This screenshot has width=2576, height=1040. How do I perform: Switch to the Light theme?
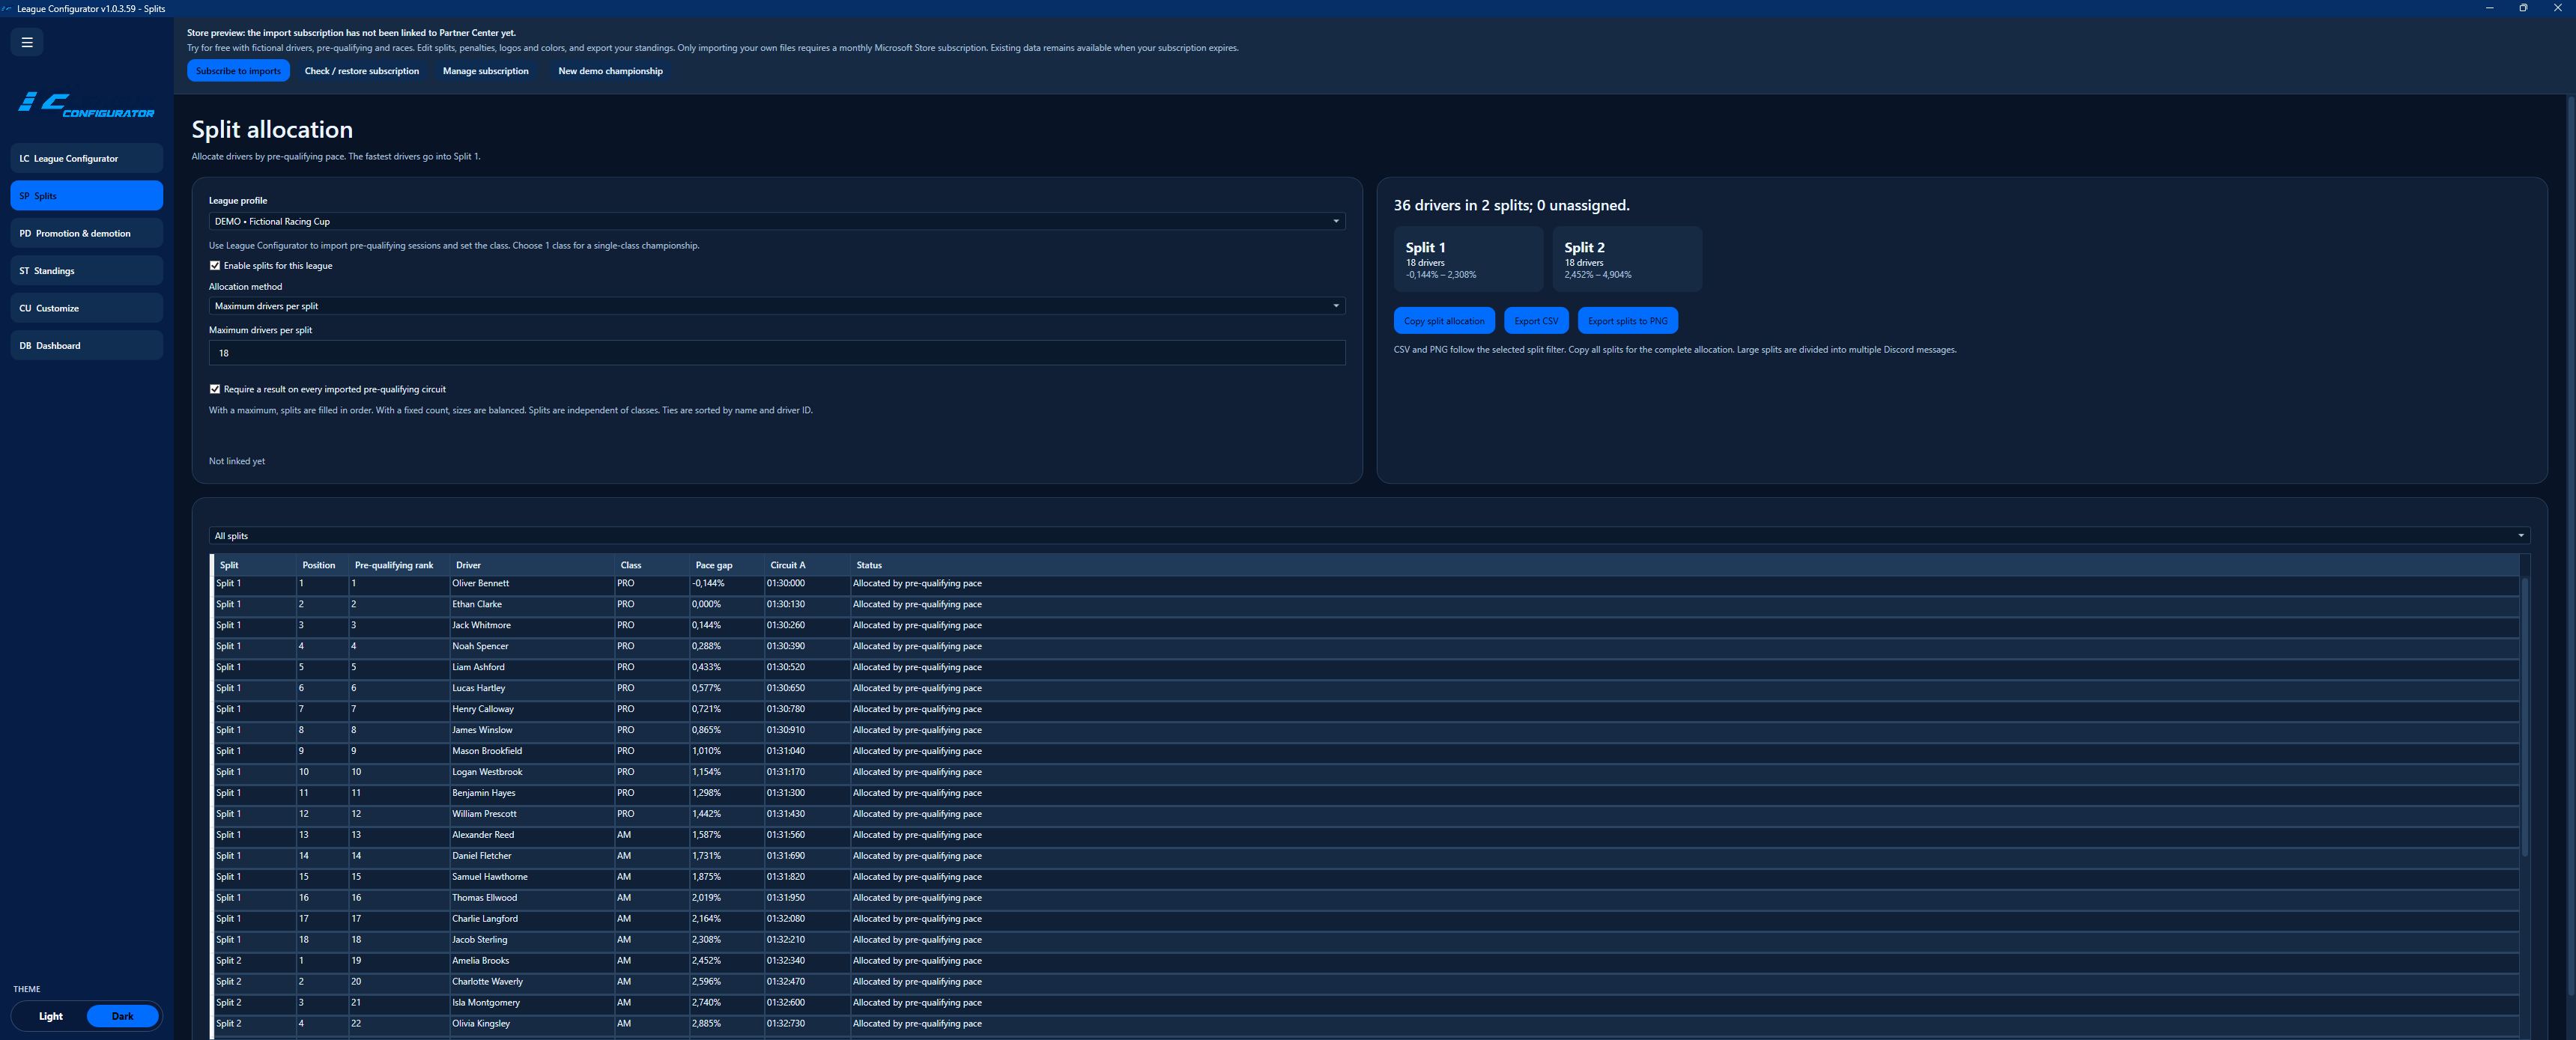tap(50, 1016)
